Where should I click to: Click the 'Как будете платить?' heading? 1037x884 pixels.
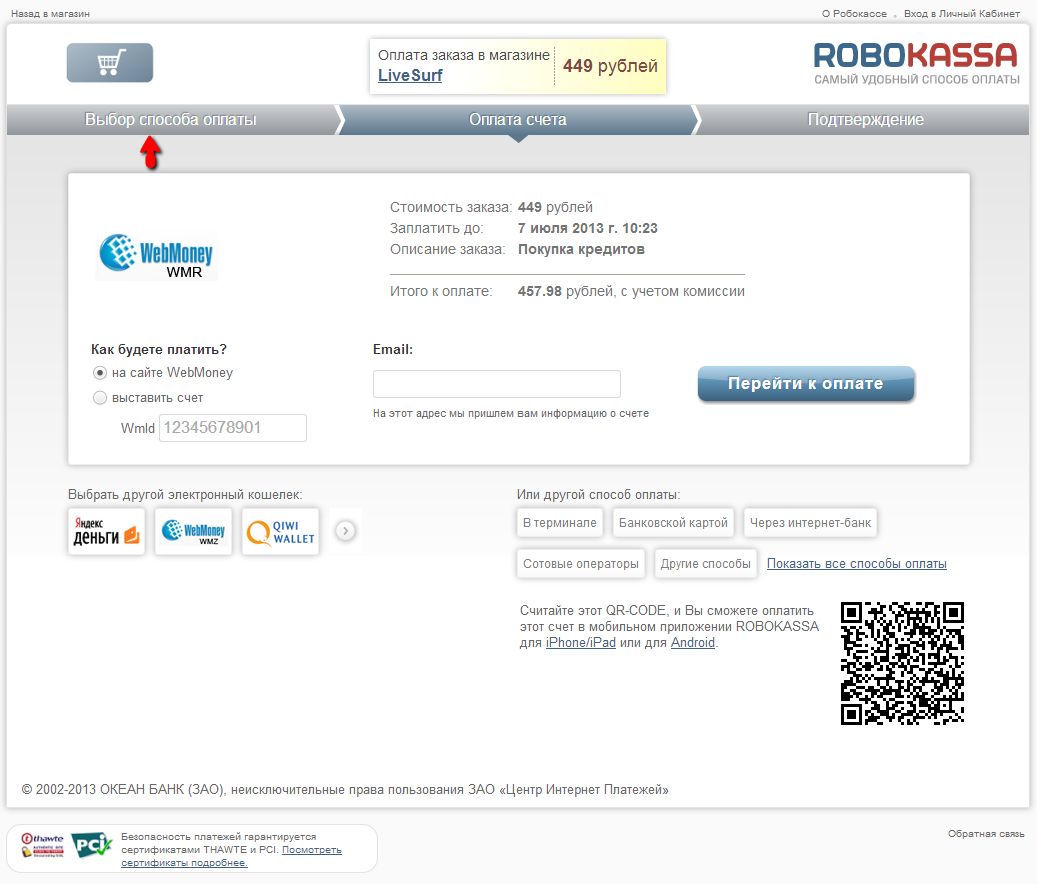159,350
